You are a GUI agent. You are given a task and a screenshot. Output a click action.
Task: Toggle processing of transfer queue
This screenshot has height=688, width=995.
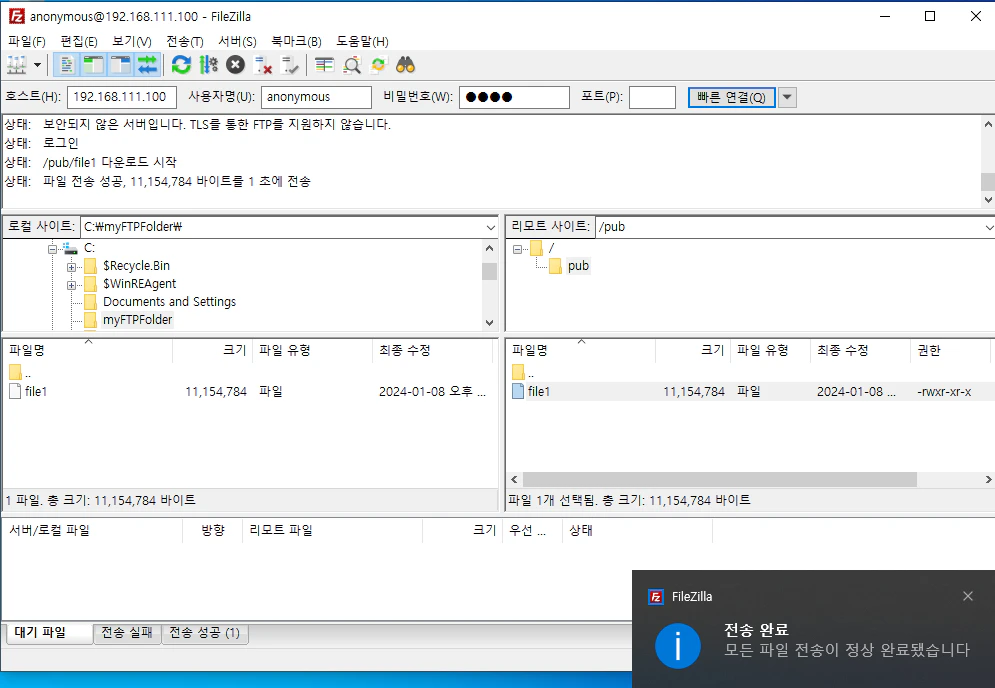click(x=208, y=65)
